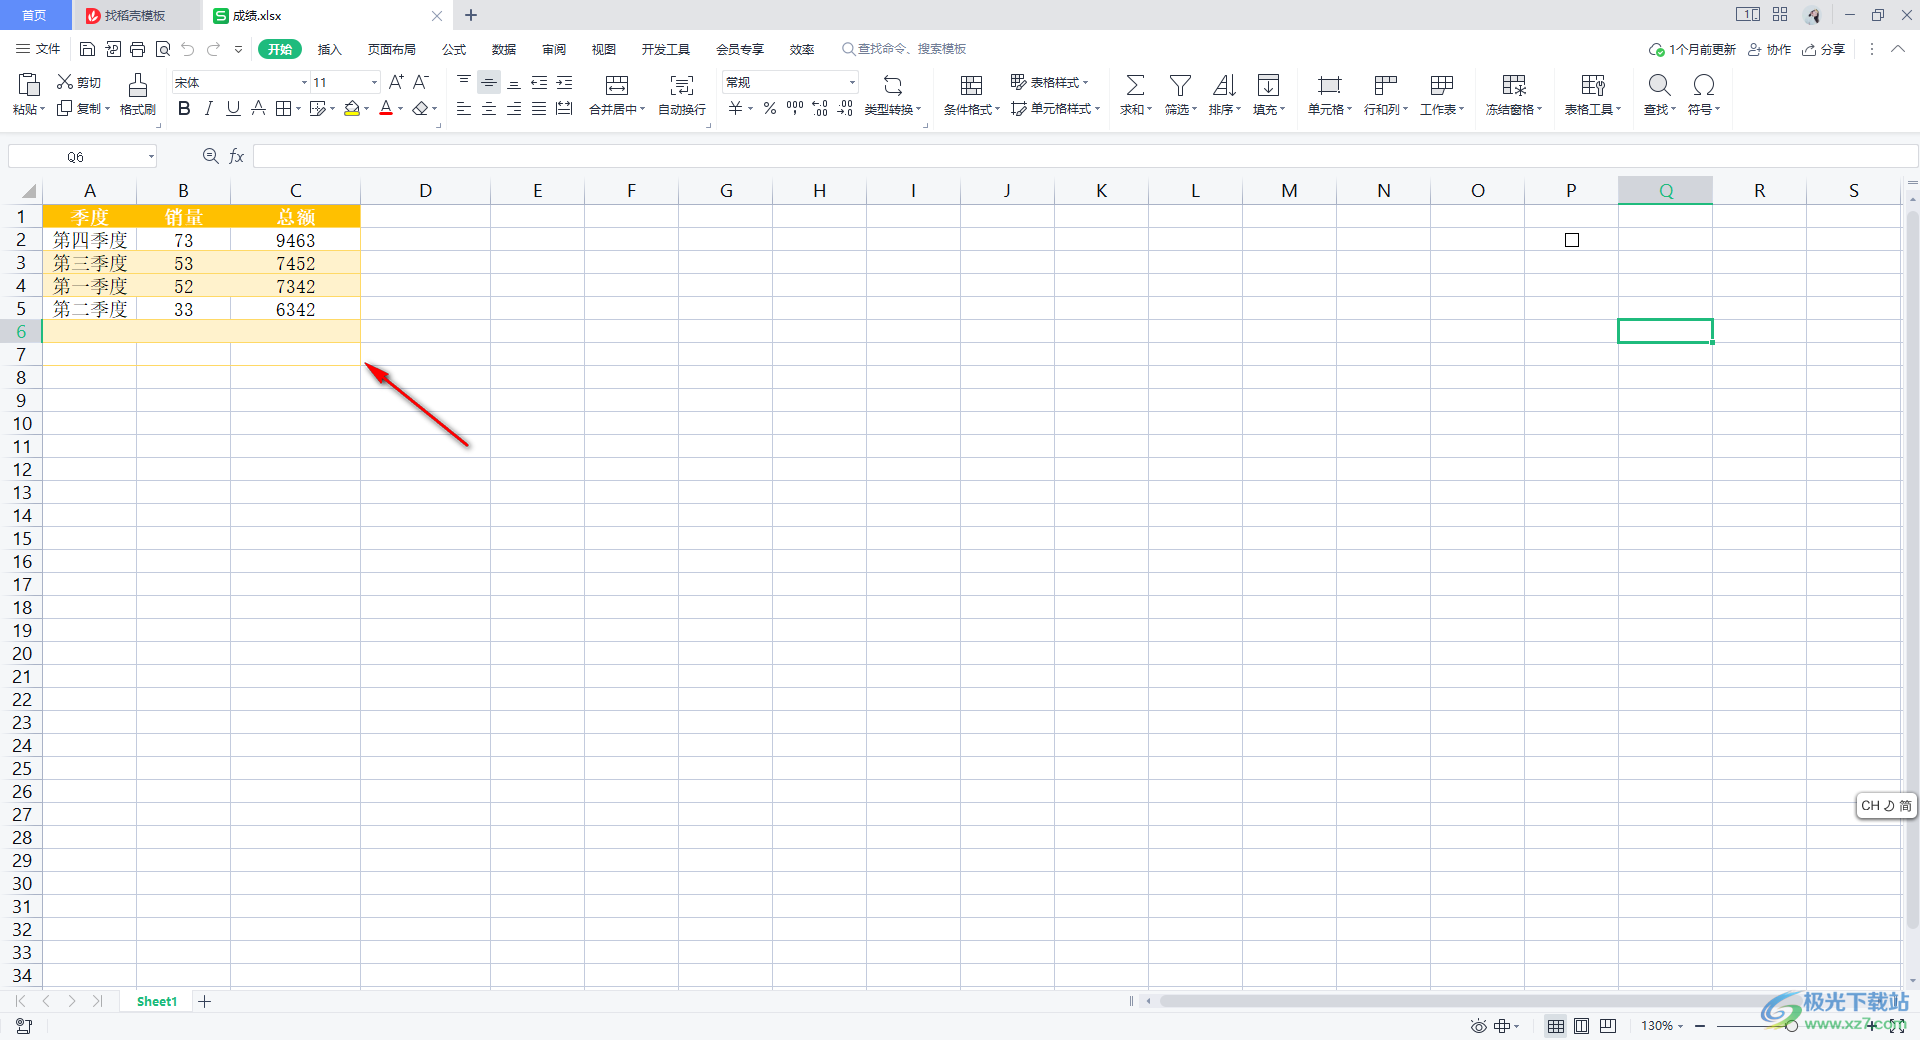Image resolution: width=1920 pixels, height=1040 pixels.
Task: Click the Auto Wrap (自动换行) icon
Action: tap(682, 85)
